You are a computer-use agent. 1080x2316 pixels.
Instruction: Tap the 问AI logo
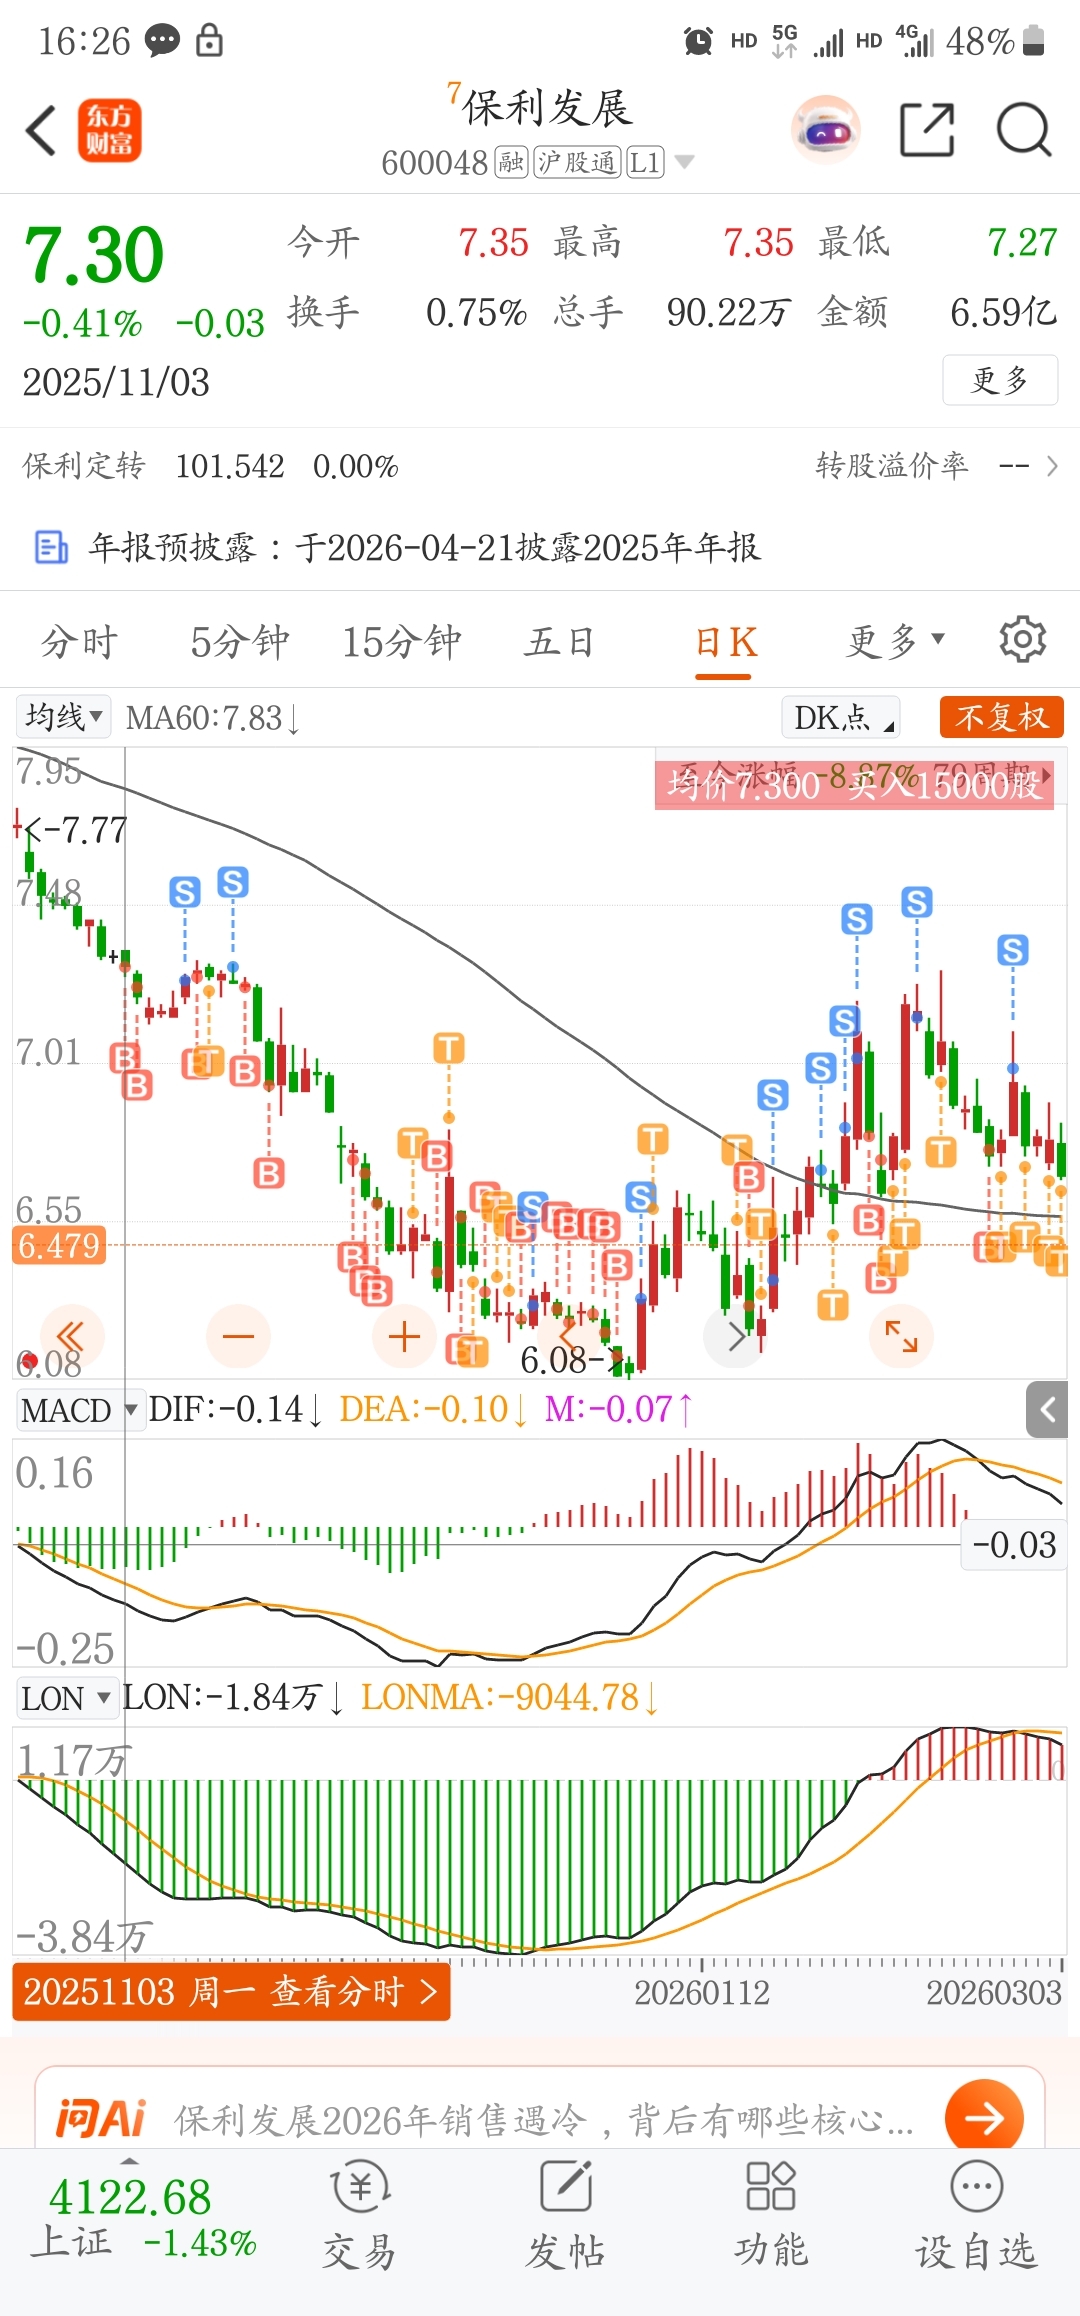(x=100, y=2118)
